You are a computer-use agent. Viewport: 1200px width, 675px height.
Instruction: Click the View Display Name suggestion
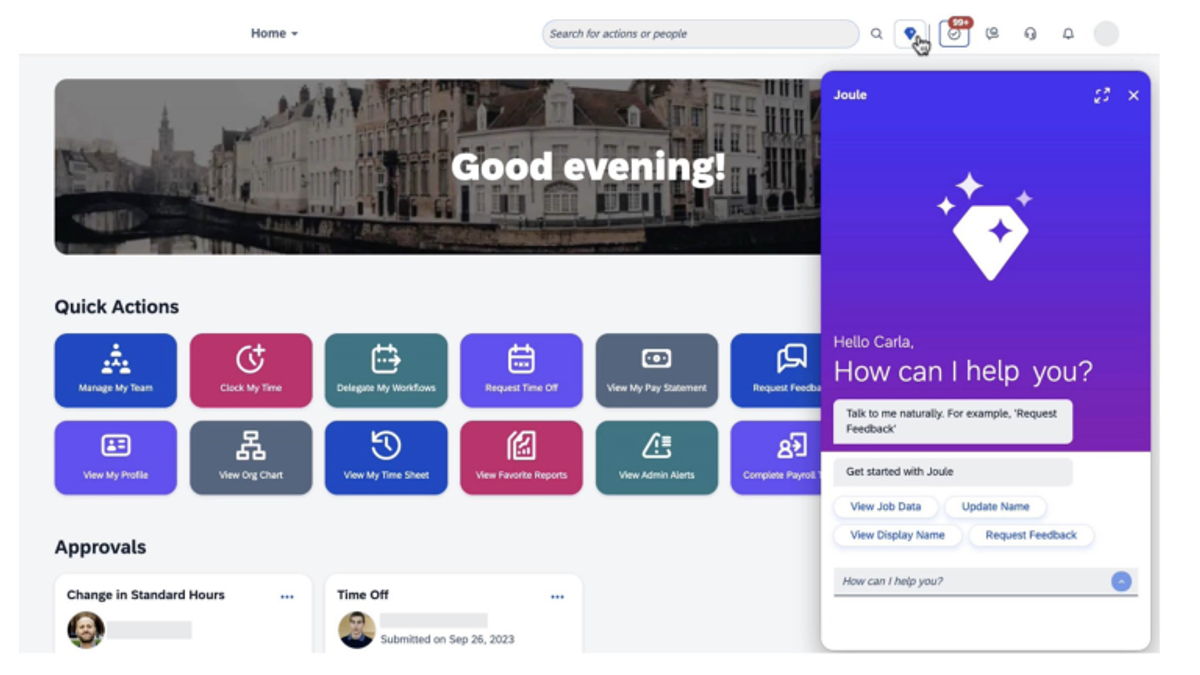coord(898,535)
